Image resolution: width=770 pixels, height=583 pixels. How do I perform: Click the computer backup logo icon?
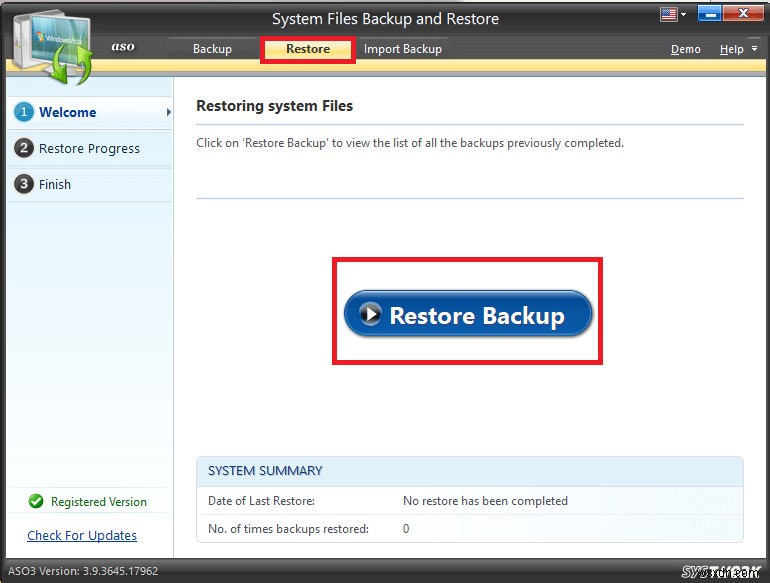pos(53,47)
